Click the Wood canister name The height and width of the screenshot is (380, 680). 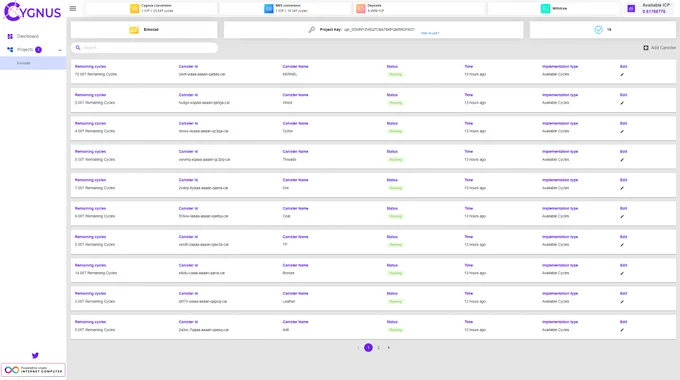tap(287, 103)
